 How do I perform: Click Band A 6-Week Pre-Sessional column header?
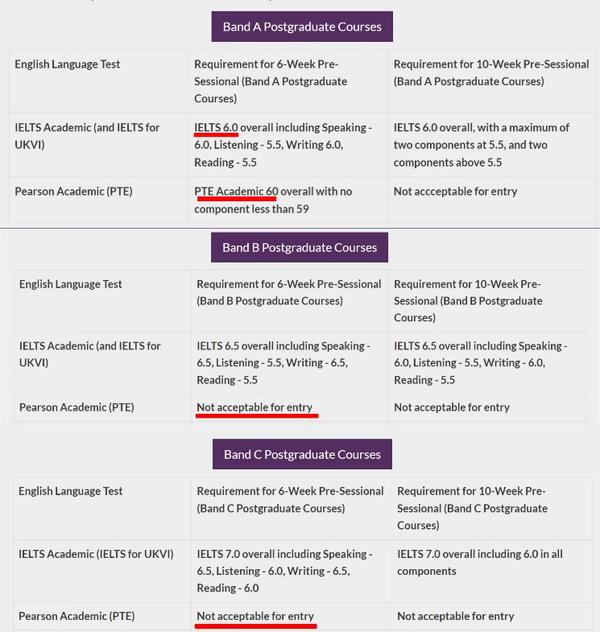coord(265,81)
